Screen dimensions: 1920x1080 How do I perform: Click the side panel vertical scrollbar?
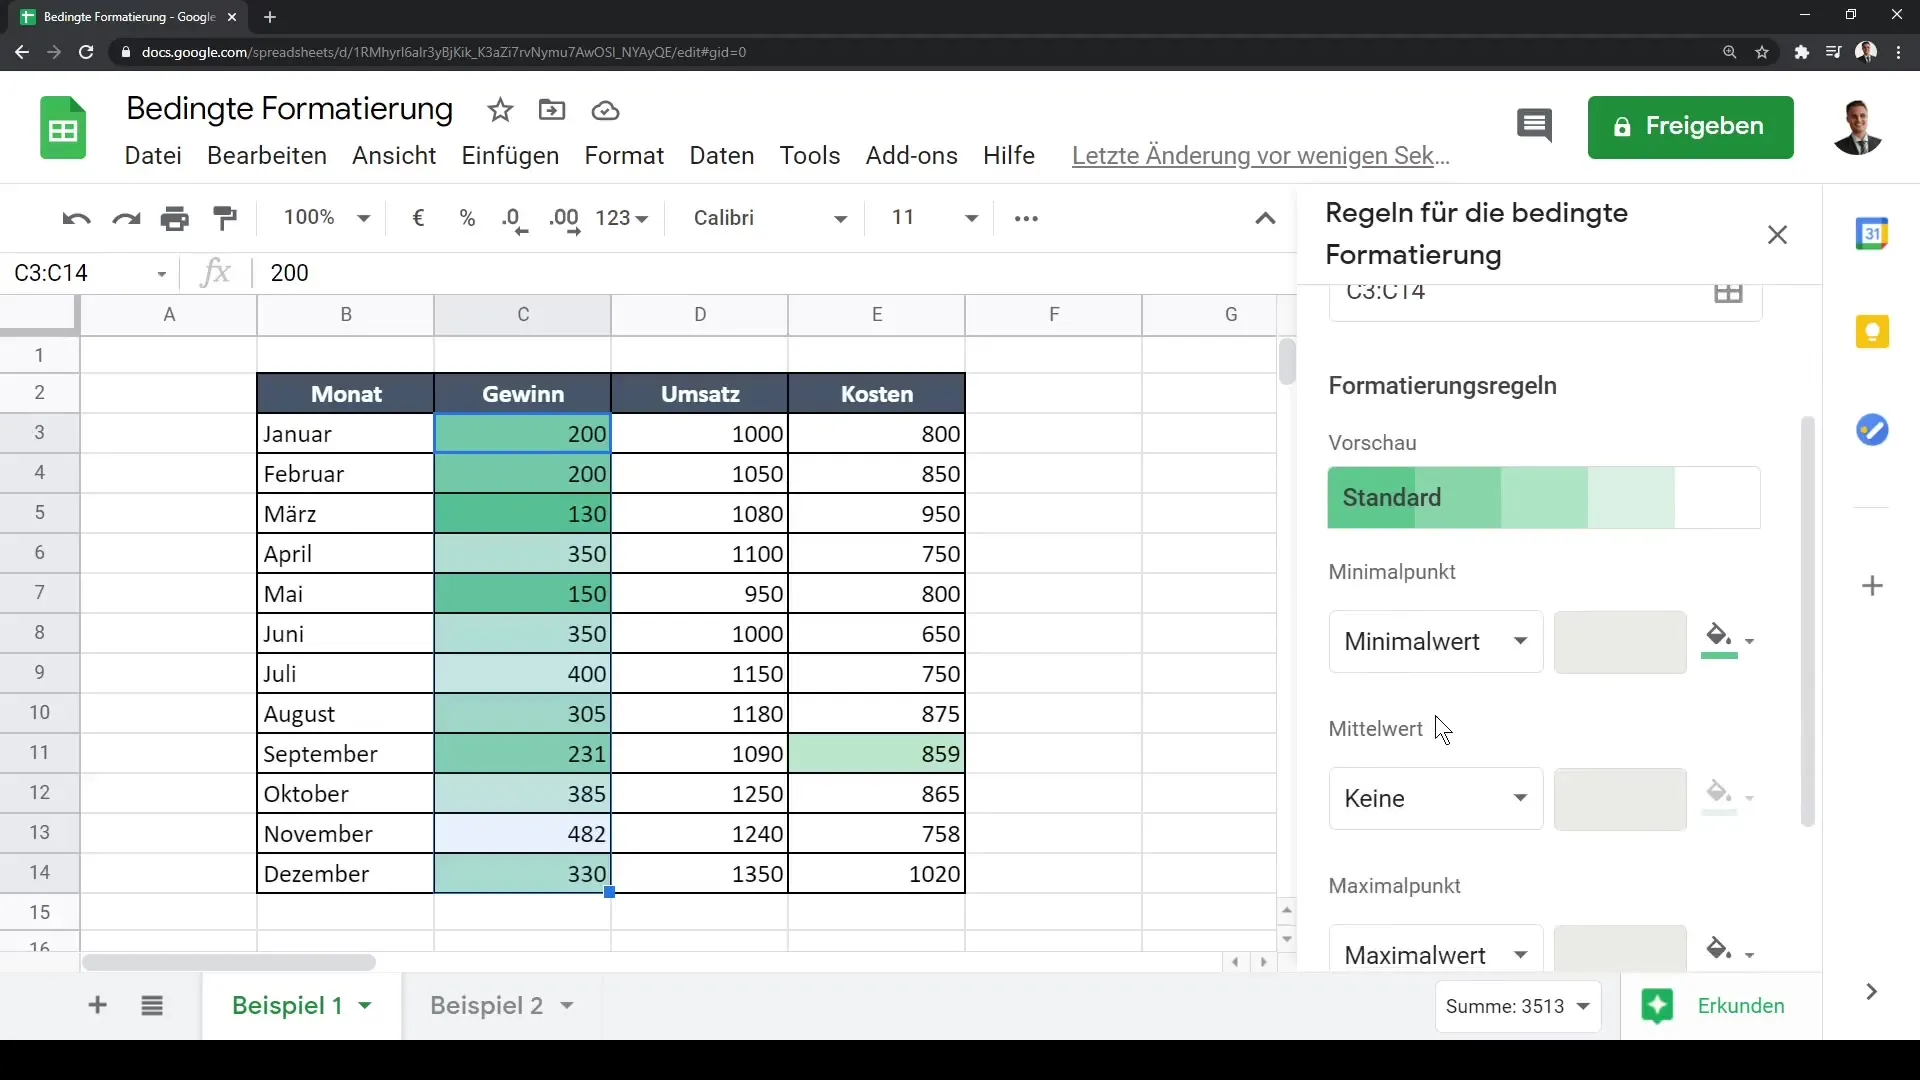coord(1807,621)
